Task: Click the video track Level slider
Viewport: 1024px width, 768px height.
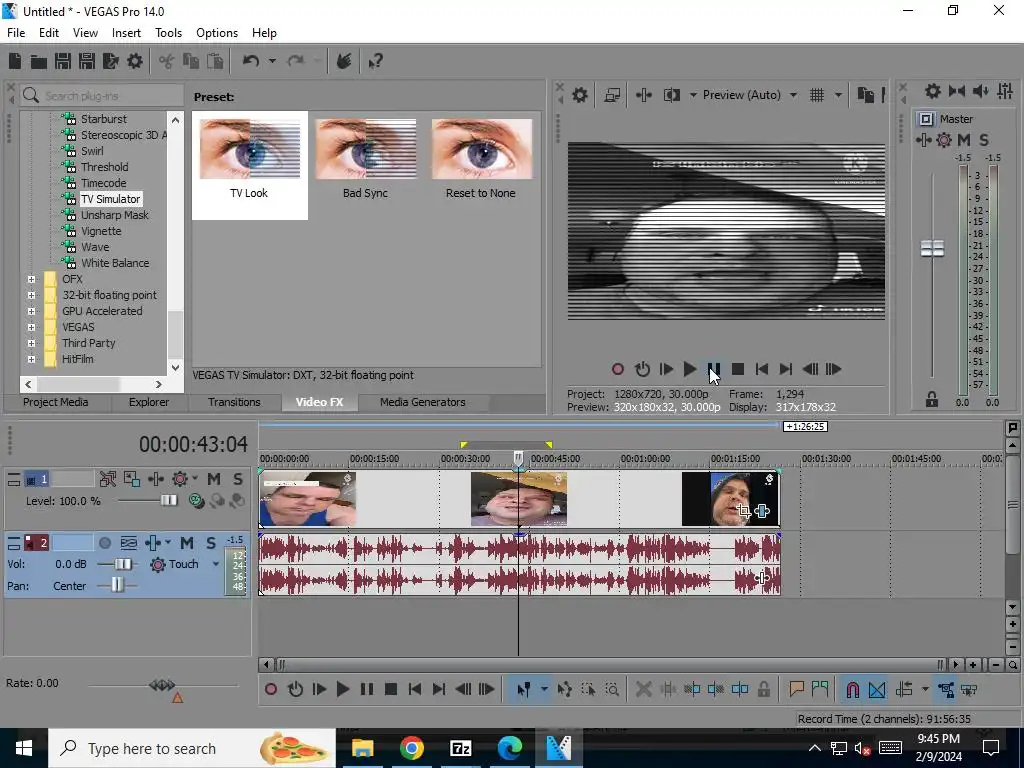Action: click(x=168, y=501)
